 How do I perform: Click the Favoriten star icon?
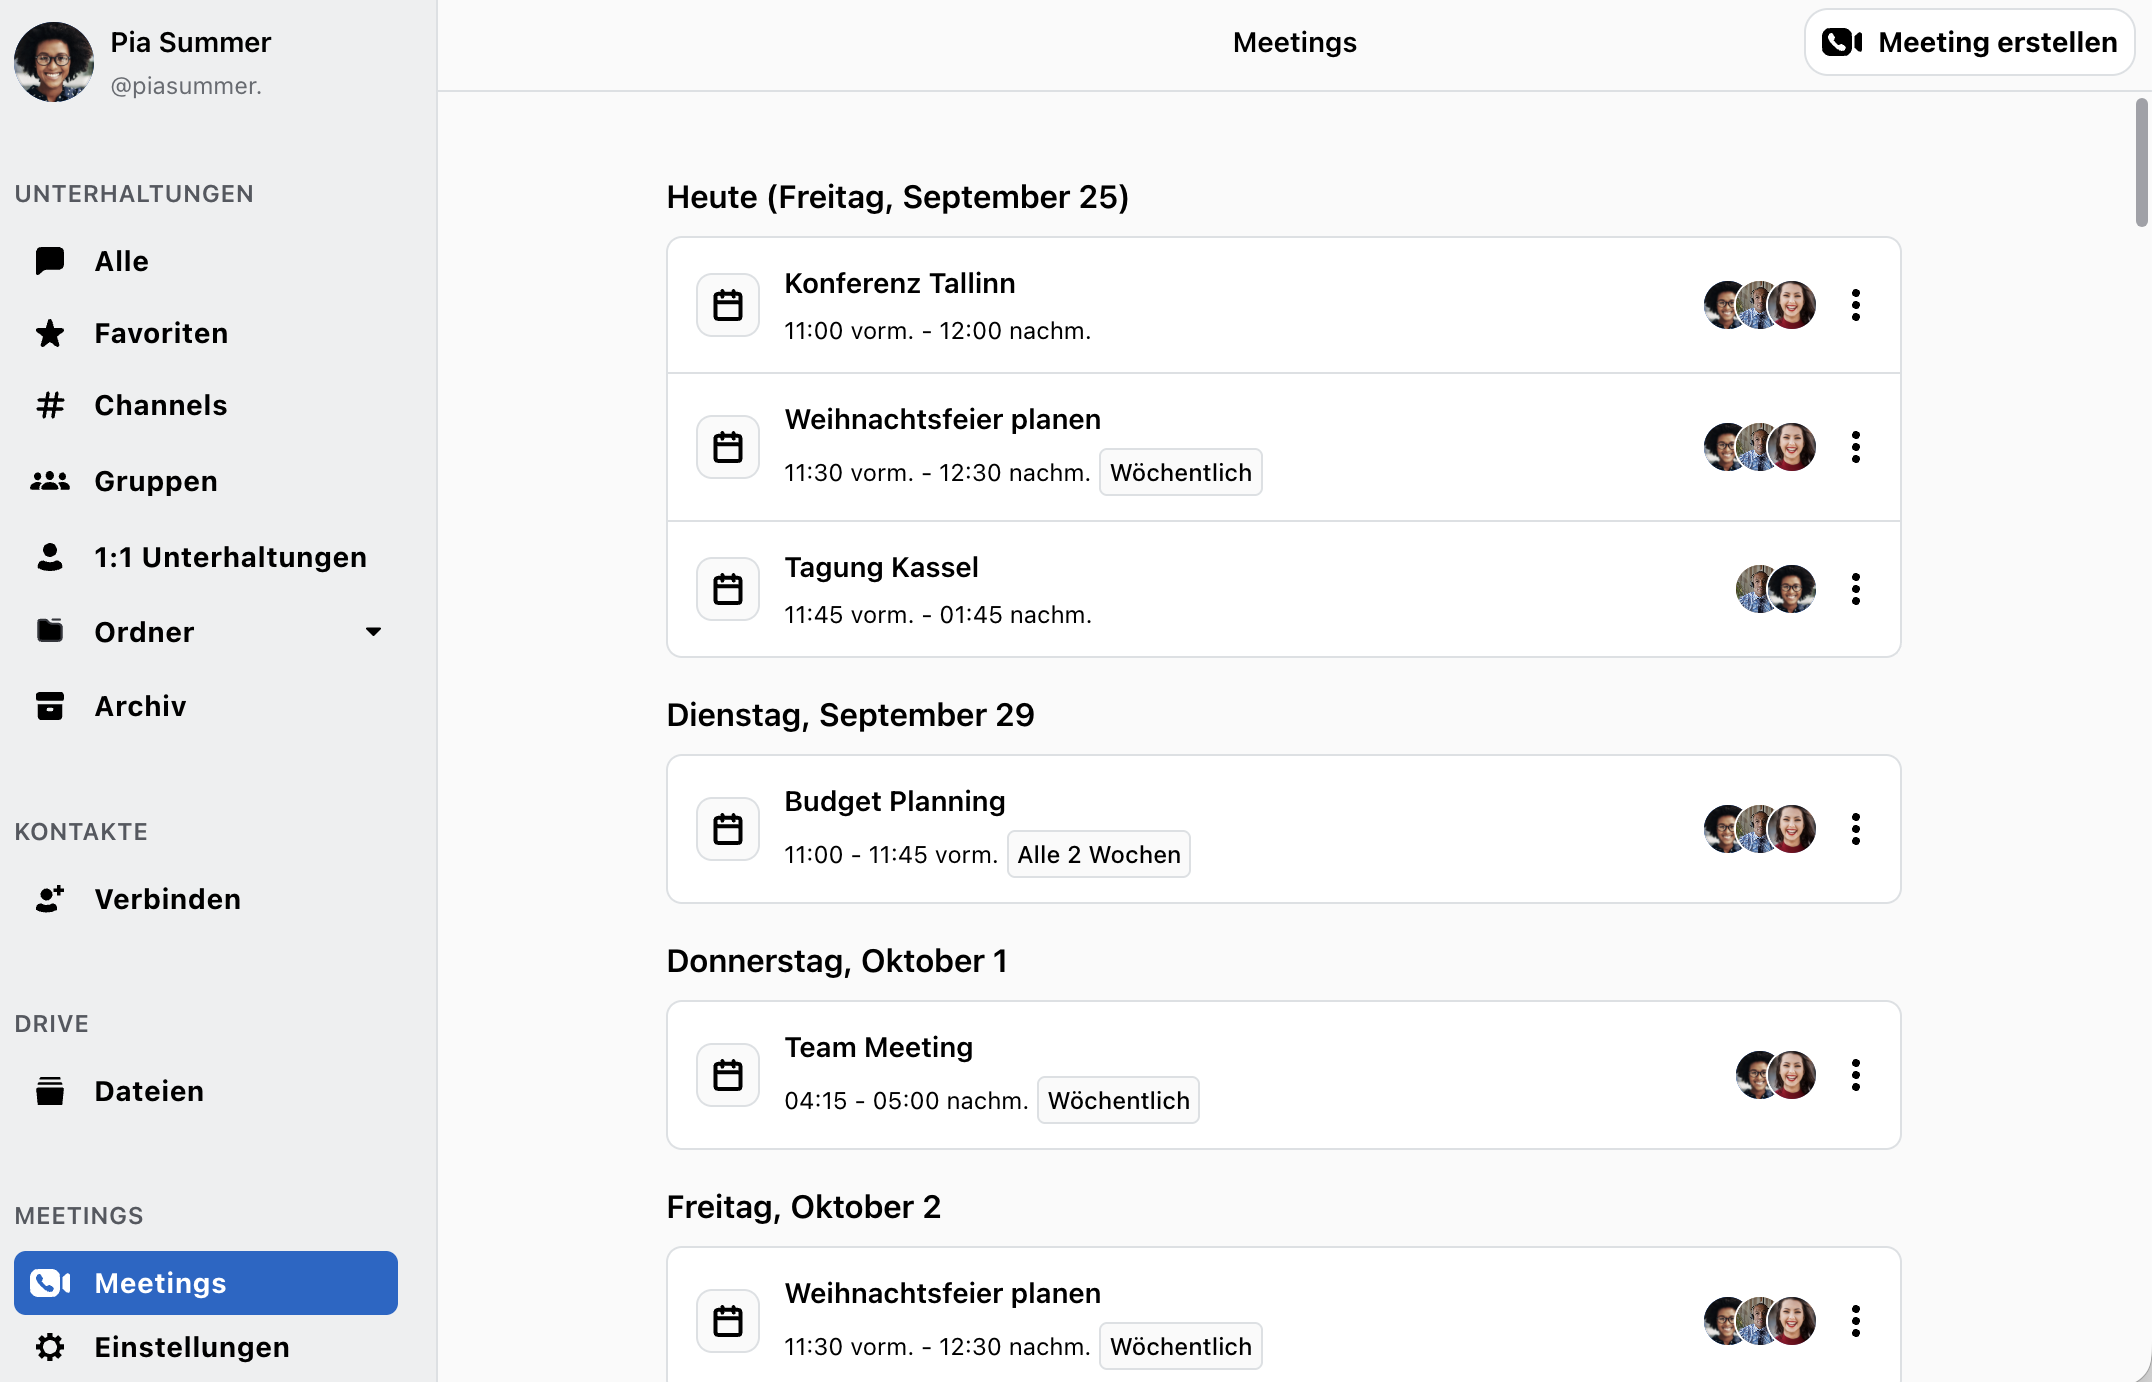click(x=50, y=333)
